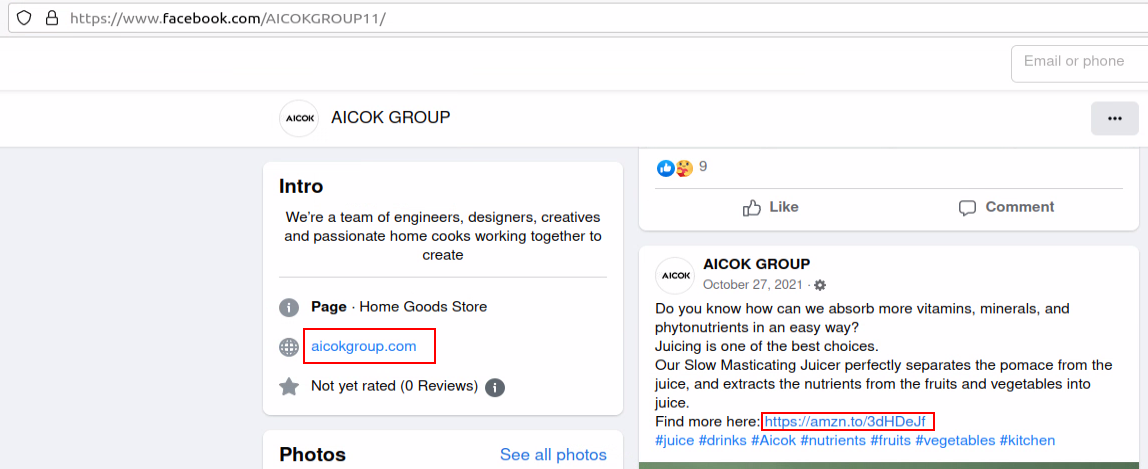
Task: Open AICOK GROUP post author name
Action: [x=756, y=264]
